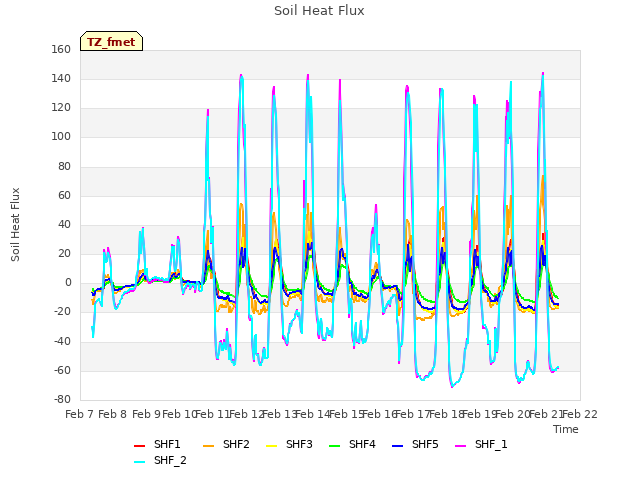Click the Feb 8 x-axis tick label
This screenshot has height=480, width=640.
113,414
